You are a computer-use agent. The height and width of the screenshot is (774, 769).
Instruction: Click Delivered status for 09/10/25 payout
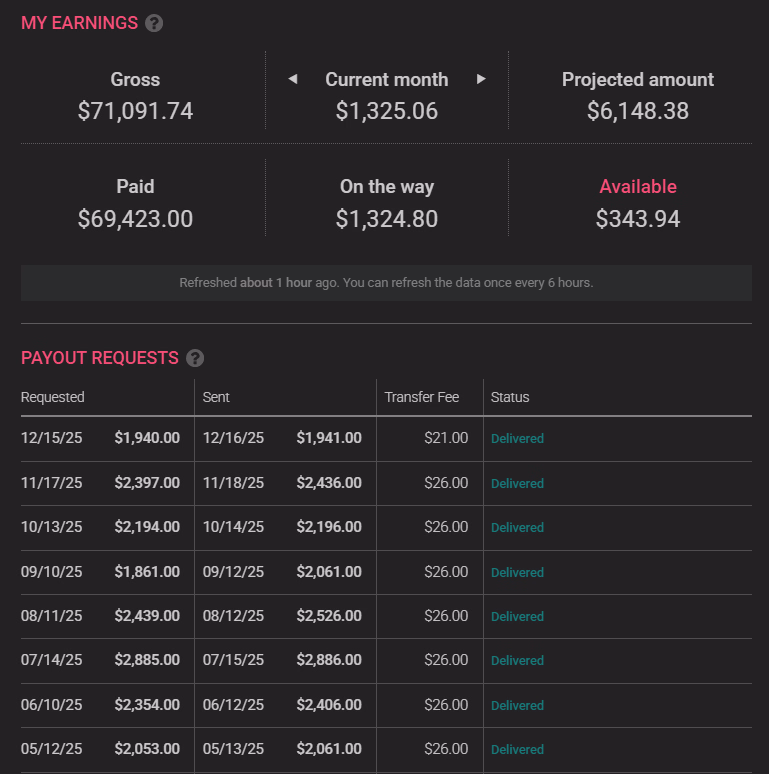click(x=517, y=572)
